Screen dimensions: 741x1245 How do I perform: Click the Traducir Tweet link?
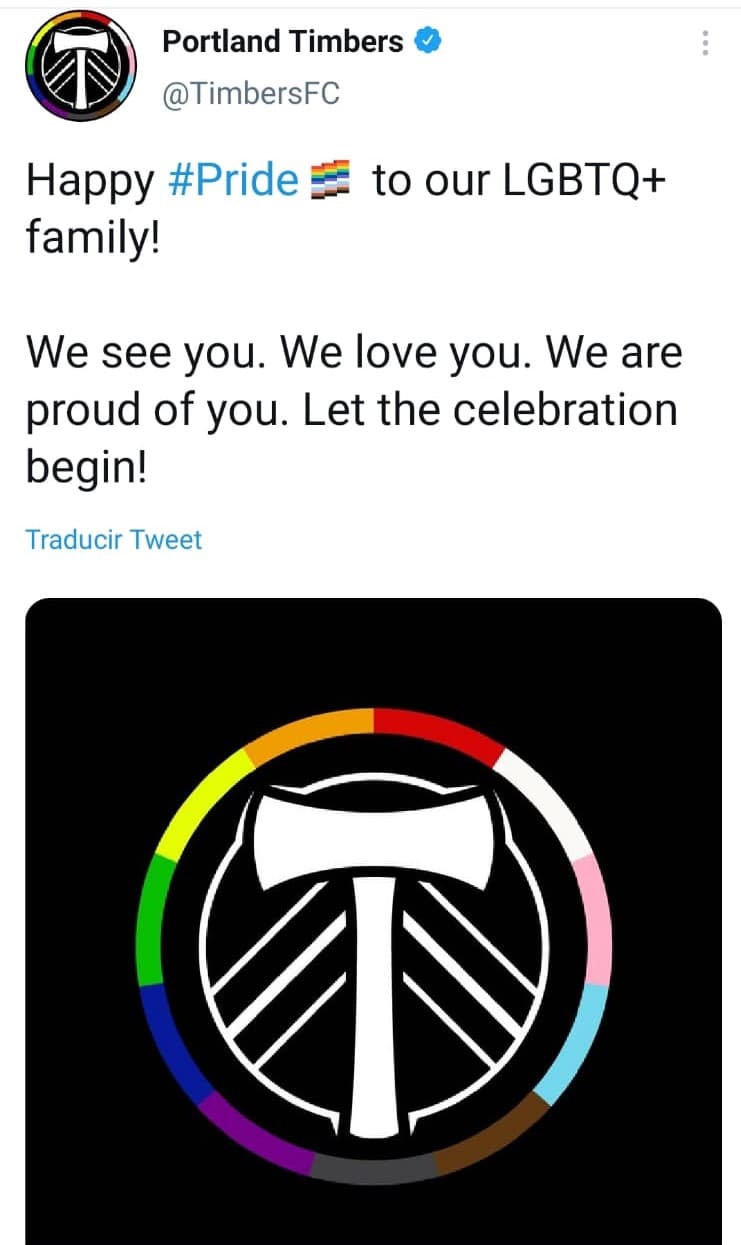click(x=113, y=540)
